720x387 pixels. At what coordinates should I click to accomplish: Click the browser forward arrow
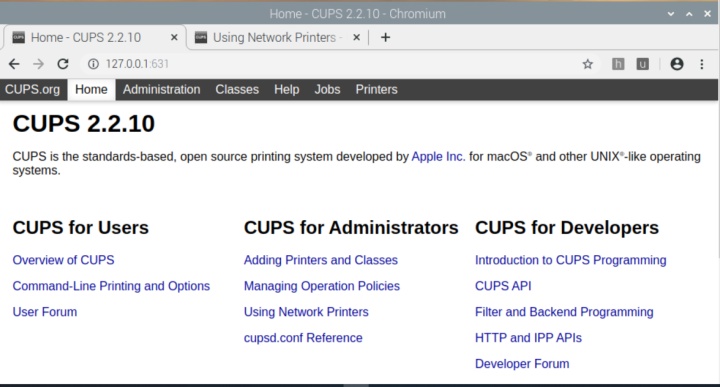[x=39, y=64]
